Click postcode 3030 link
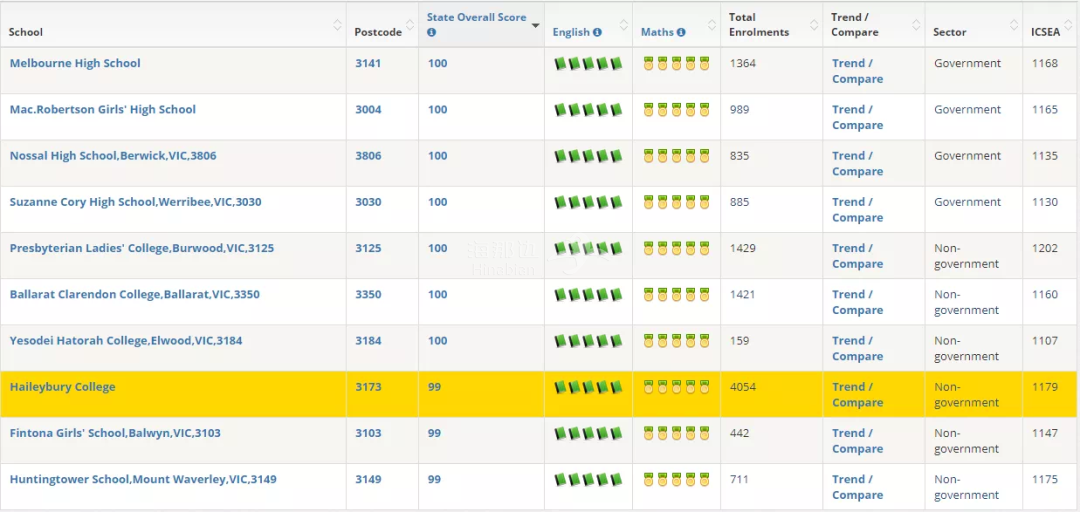Viewport: 1080px width, 512px height. [368, 202]
